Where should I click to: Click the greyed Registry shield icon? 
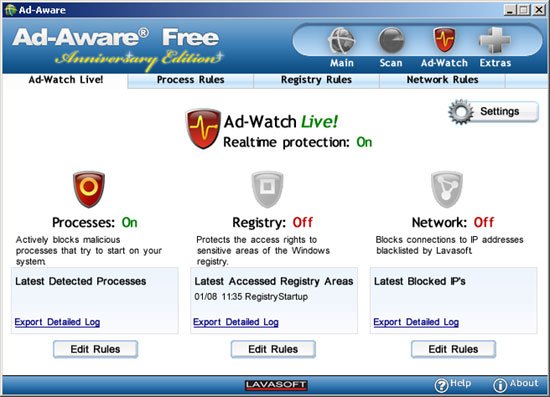(267, 189)
